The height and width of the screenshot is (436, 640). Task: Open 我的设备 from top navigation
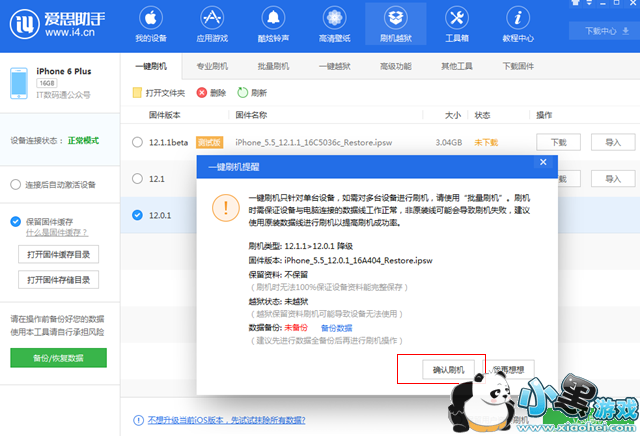151,24
